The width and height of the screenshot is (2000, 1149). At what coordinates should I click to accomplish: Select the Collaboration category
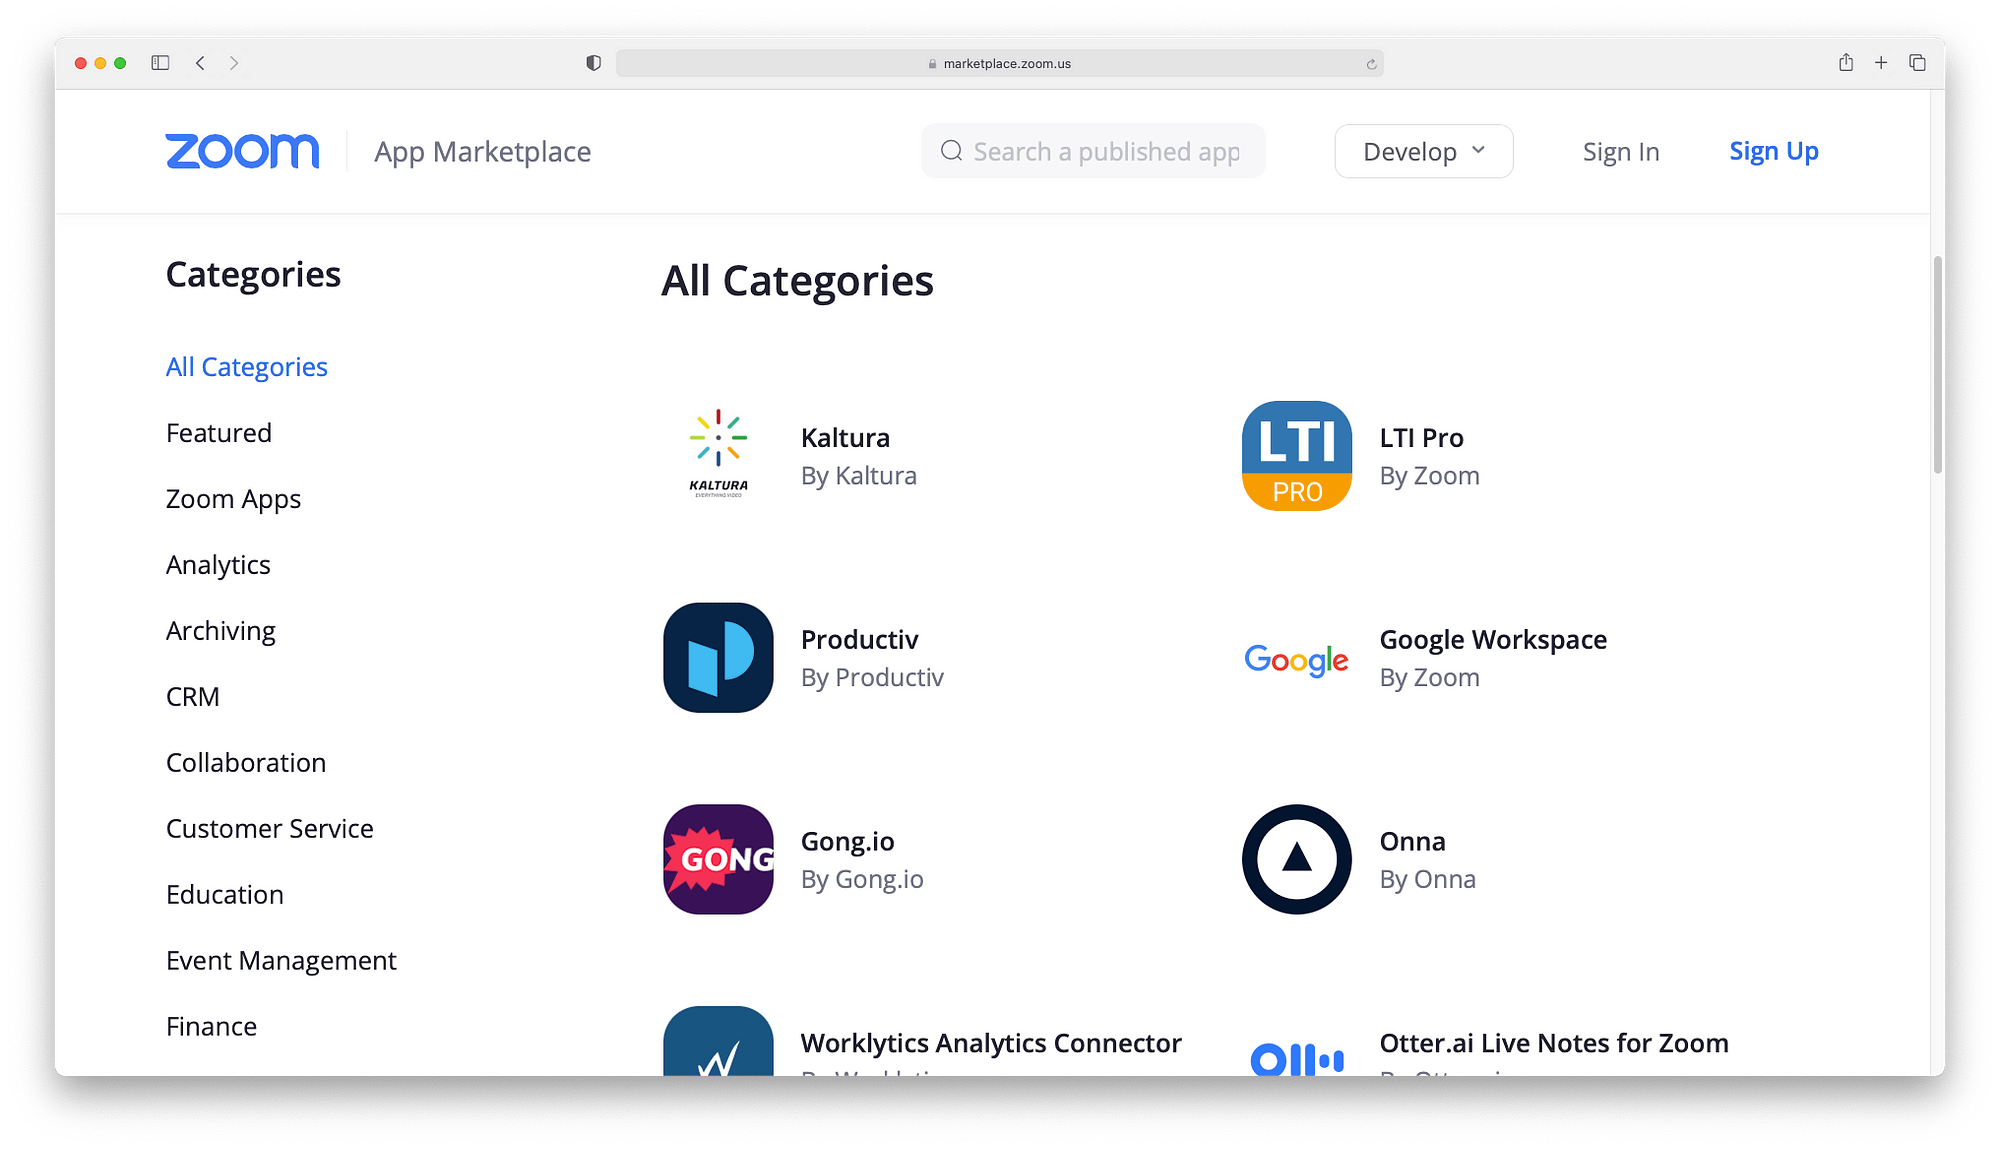pos(246,761)
